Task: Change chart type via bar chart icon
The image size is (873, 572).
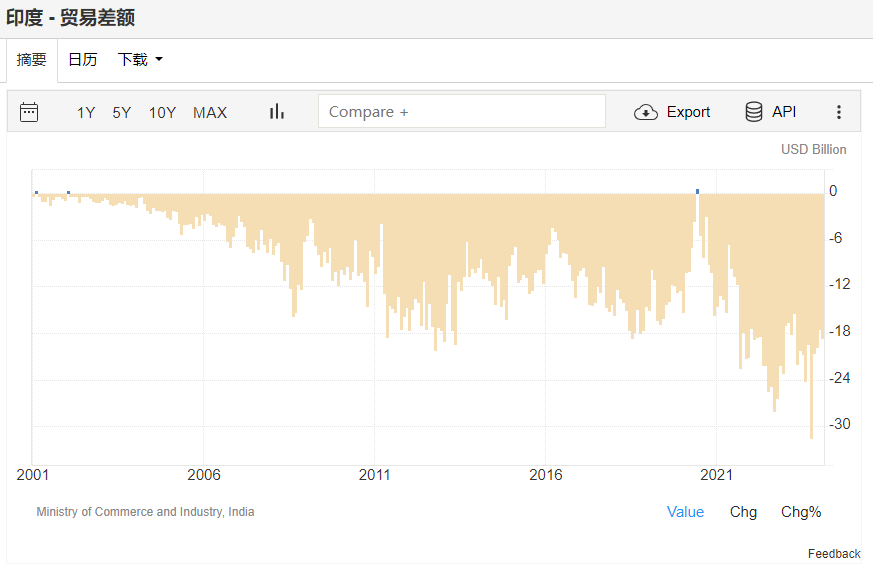Action: (277, 112)
